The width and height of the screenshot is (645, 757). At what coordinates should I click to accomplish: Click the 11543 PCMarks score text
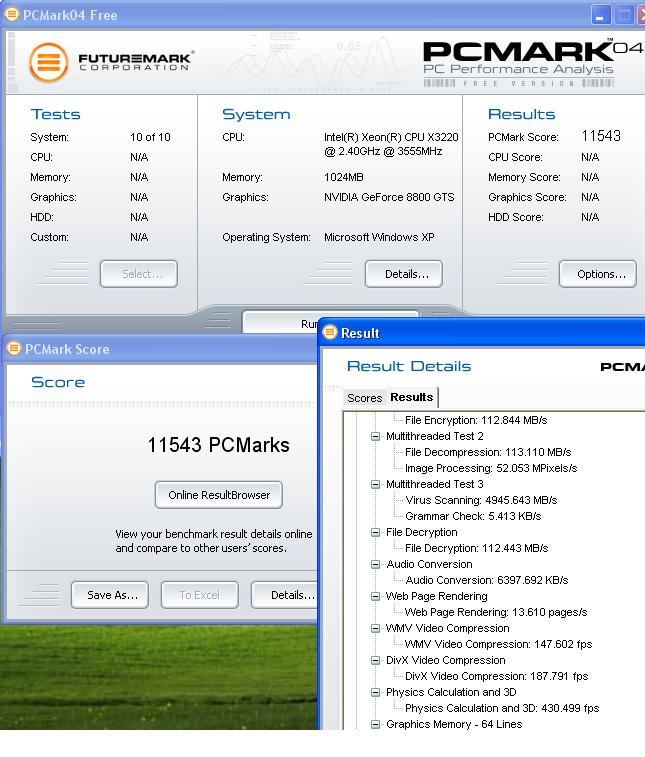218,445
